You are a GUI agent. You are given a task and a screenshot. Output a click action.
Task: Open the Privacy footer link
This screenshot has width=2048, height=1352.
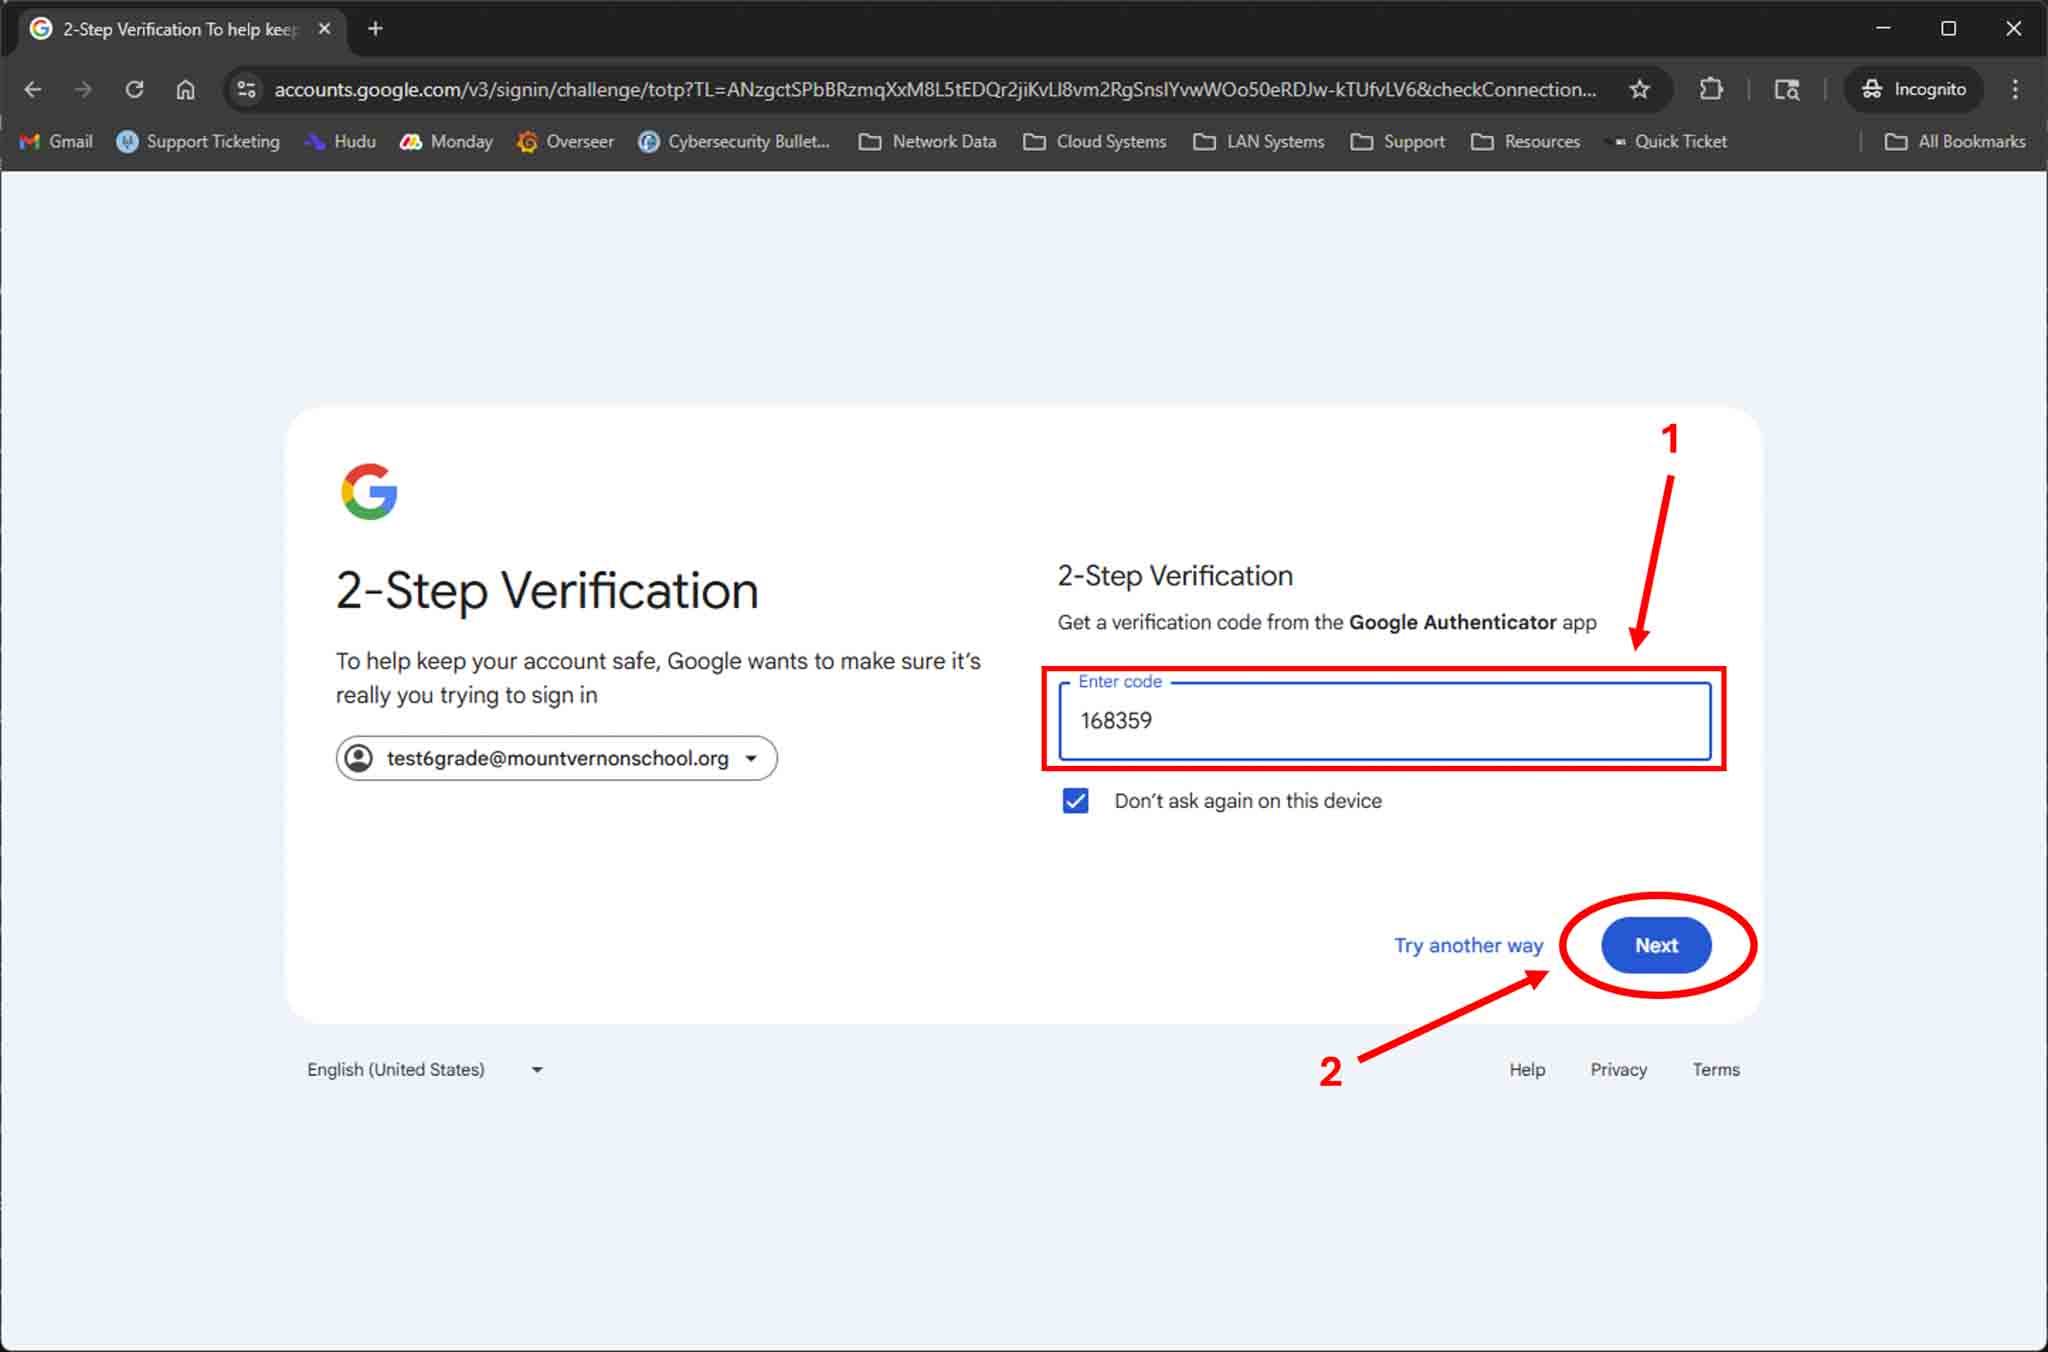tap(1618, 1069)
